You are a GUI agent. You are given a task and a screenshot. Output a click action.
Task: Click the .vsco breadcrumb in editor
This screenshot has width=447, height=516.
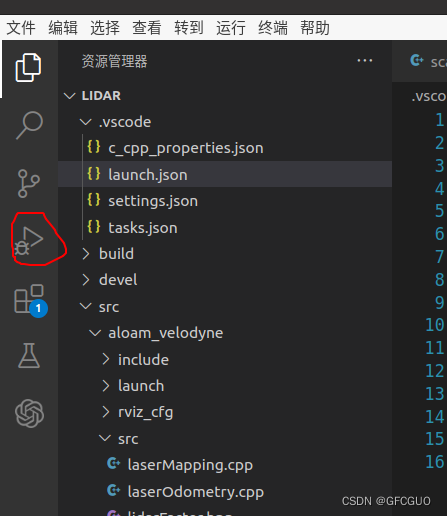point(429,96)
